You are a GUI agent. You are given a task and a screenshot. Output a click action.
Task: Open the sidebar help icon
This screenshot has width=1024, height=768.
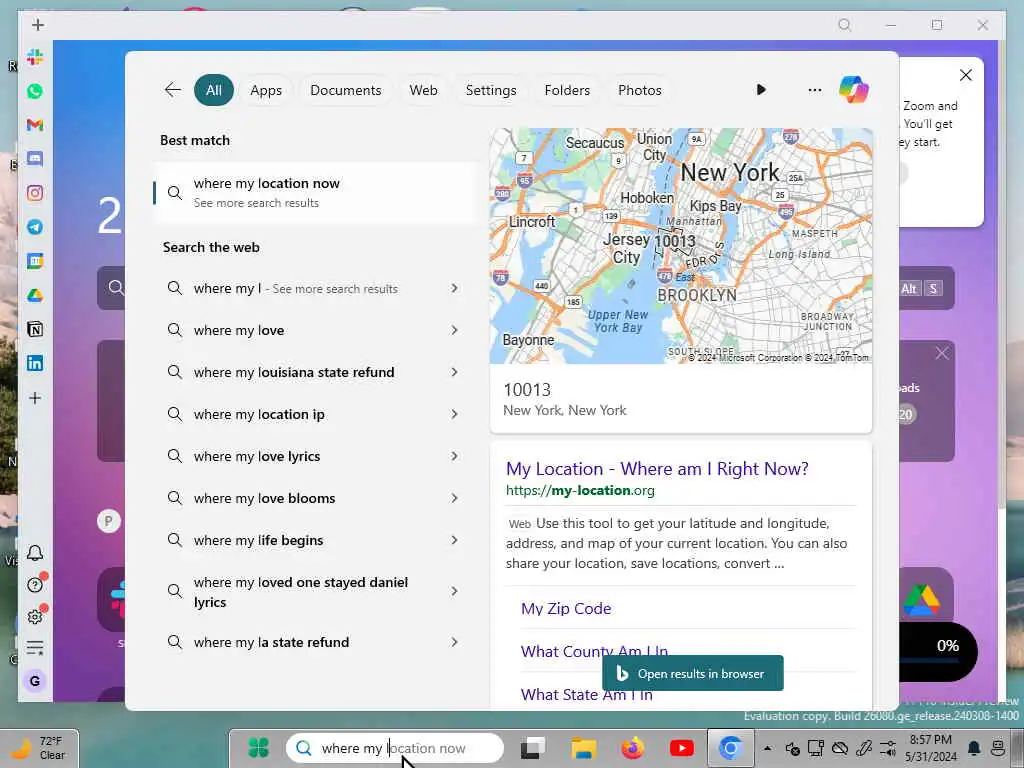point(35,584)
